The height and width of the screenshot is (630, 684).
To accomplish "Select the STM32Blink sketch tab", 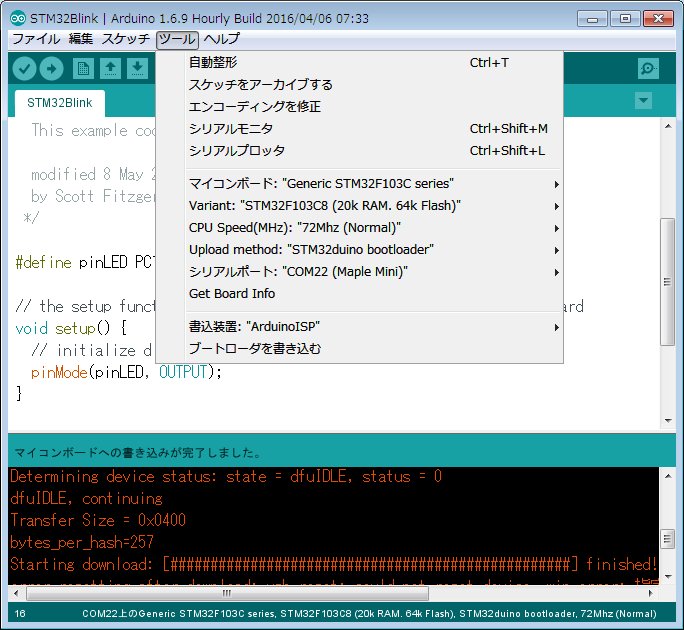I will click(60, 103).
